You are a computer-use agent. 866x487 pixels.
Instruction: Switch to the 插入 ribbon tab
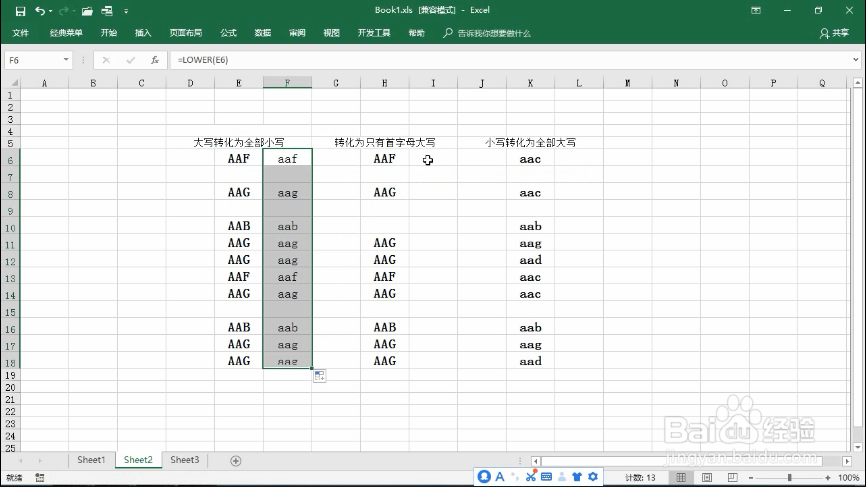click(143, 33)
